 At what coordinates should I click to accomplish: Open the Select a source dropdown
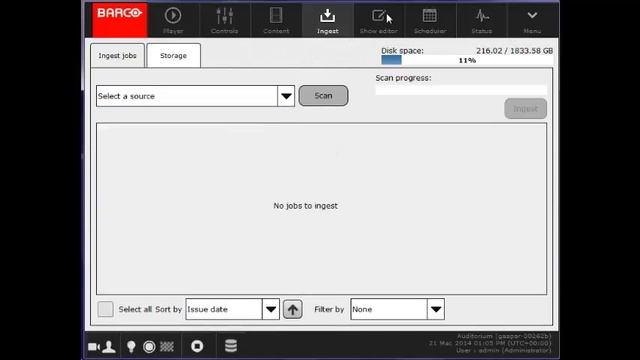pos(196,96)
